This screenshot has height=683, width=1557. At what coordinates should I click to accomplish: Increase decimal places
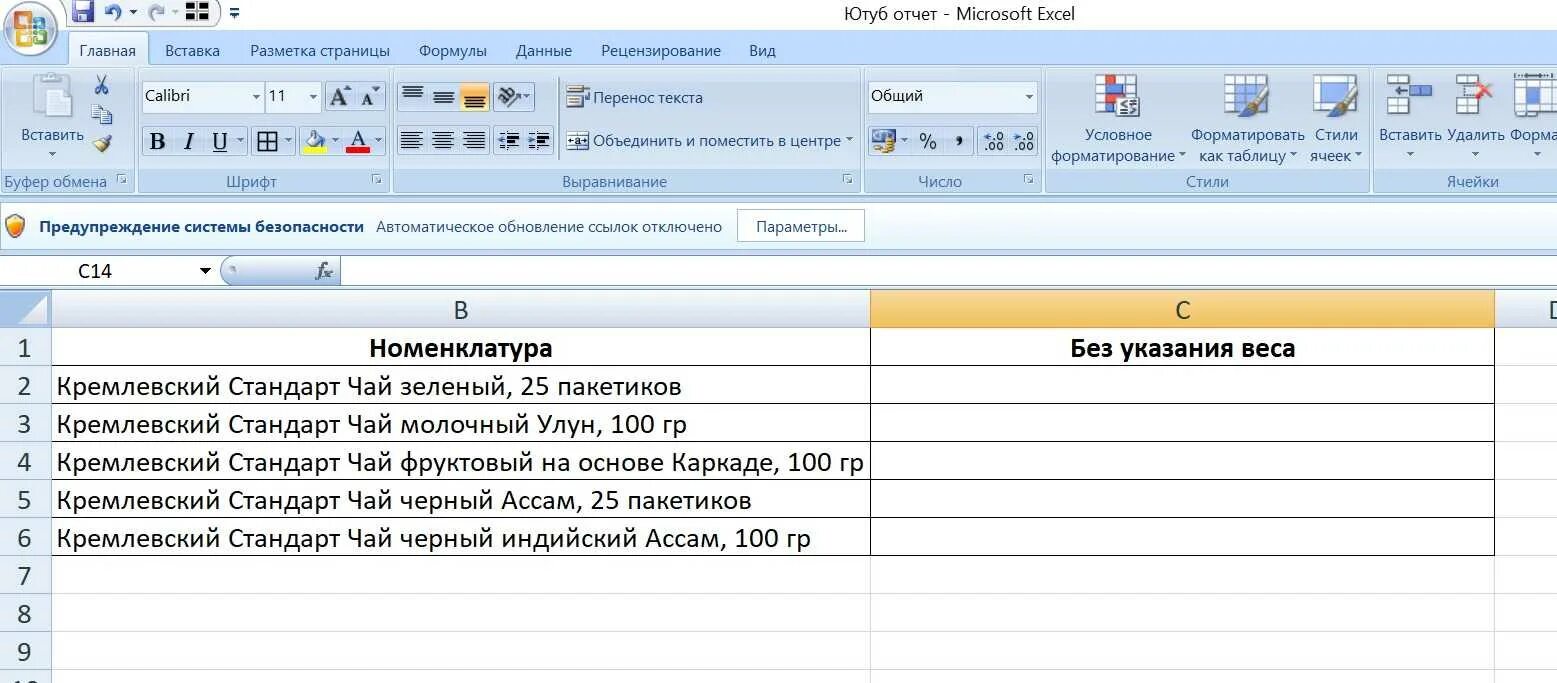coord(993,141)
